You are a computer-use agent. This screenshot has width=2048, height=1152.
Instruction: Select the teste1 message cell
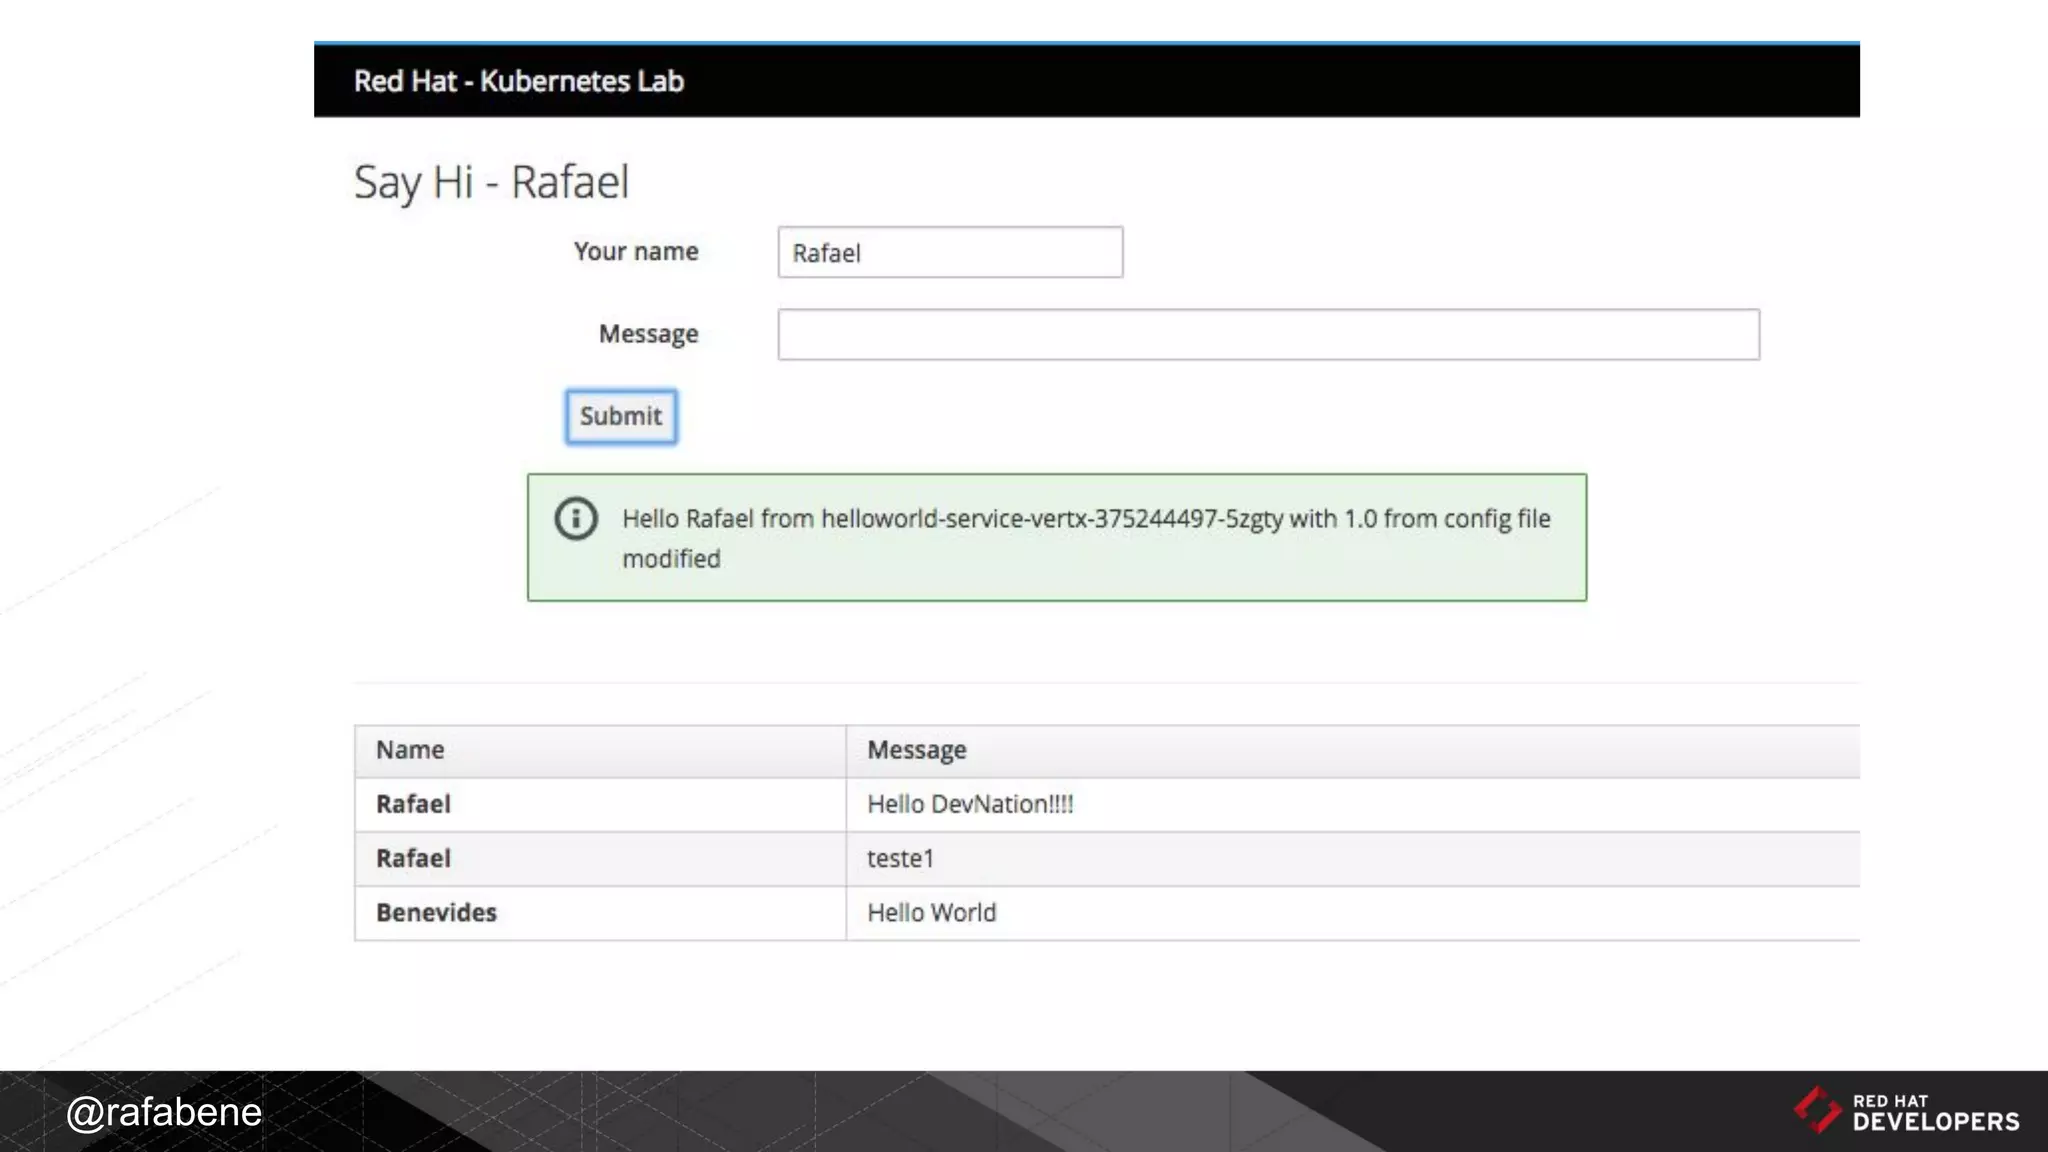pyautogui.click(x=900, y=858)
